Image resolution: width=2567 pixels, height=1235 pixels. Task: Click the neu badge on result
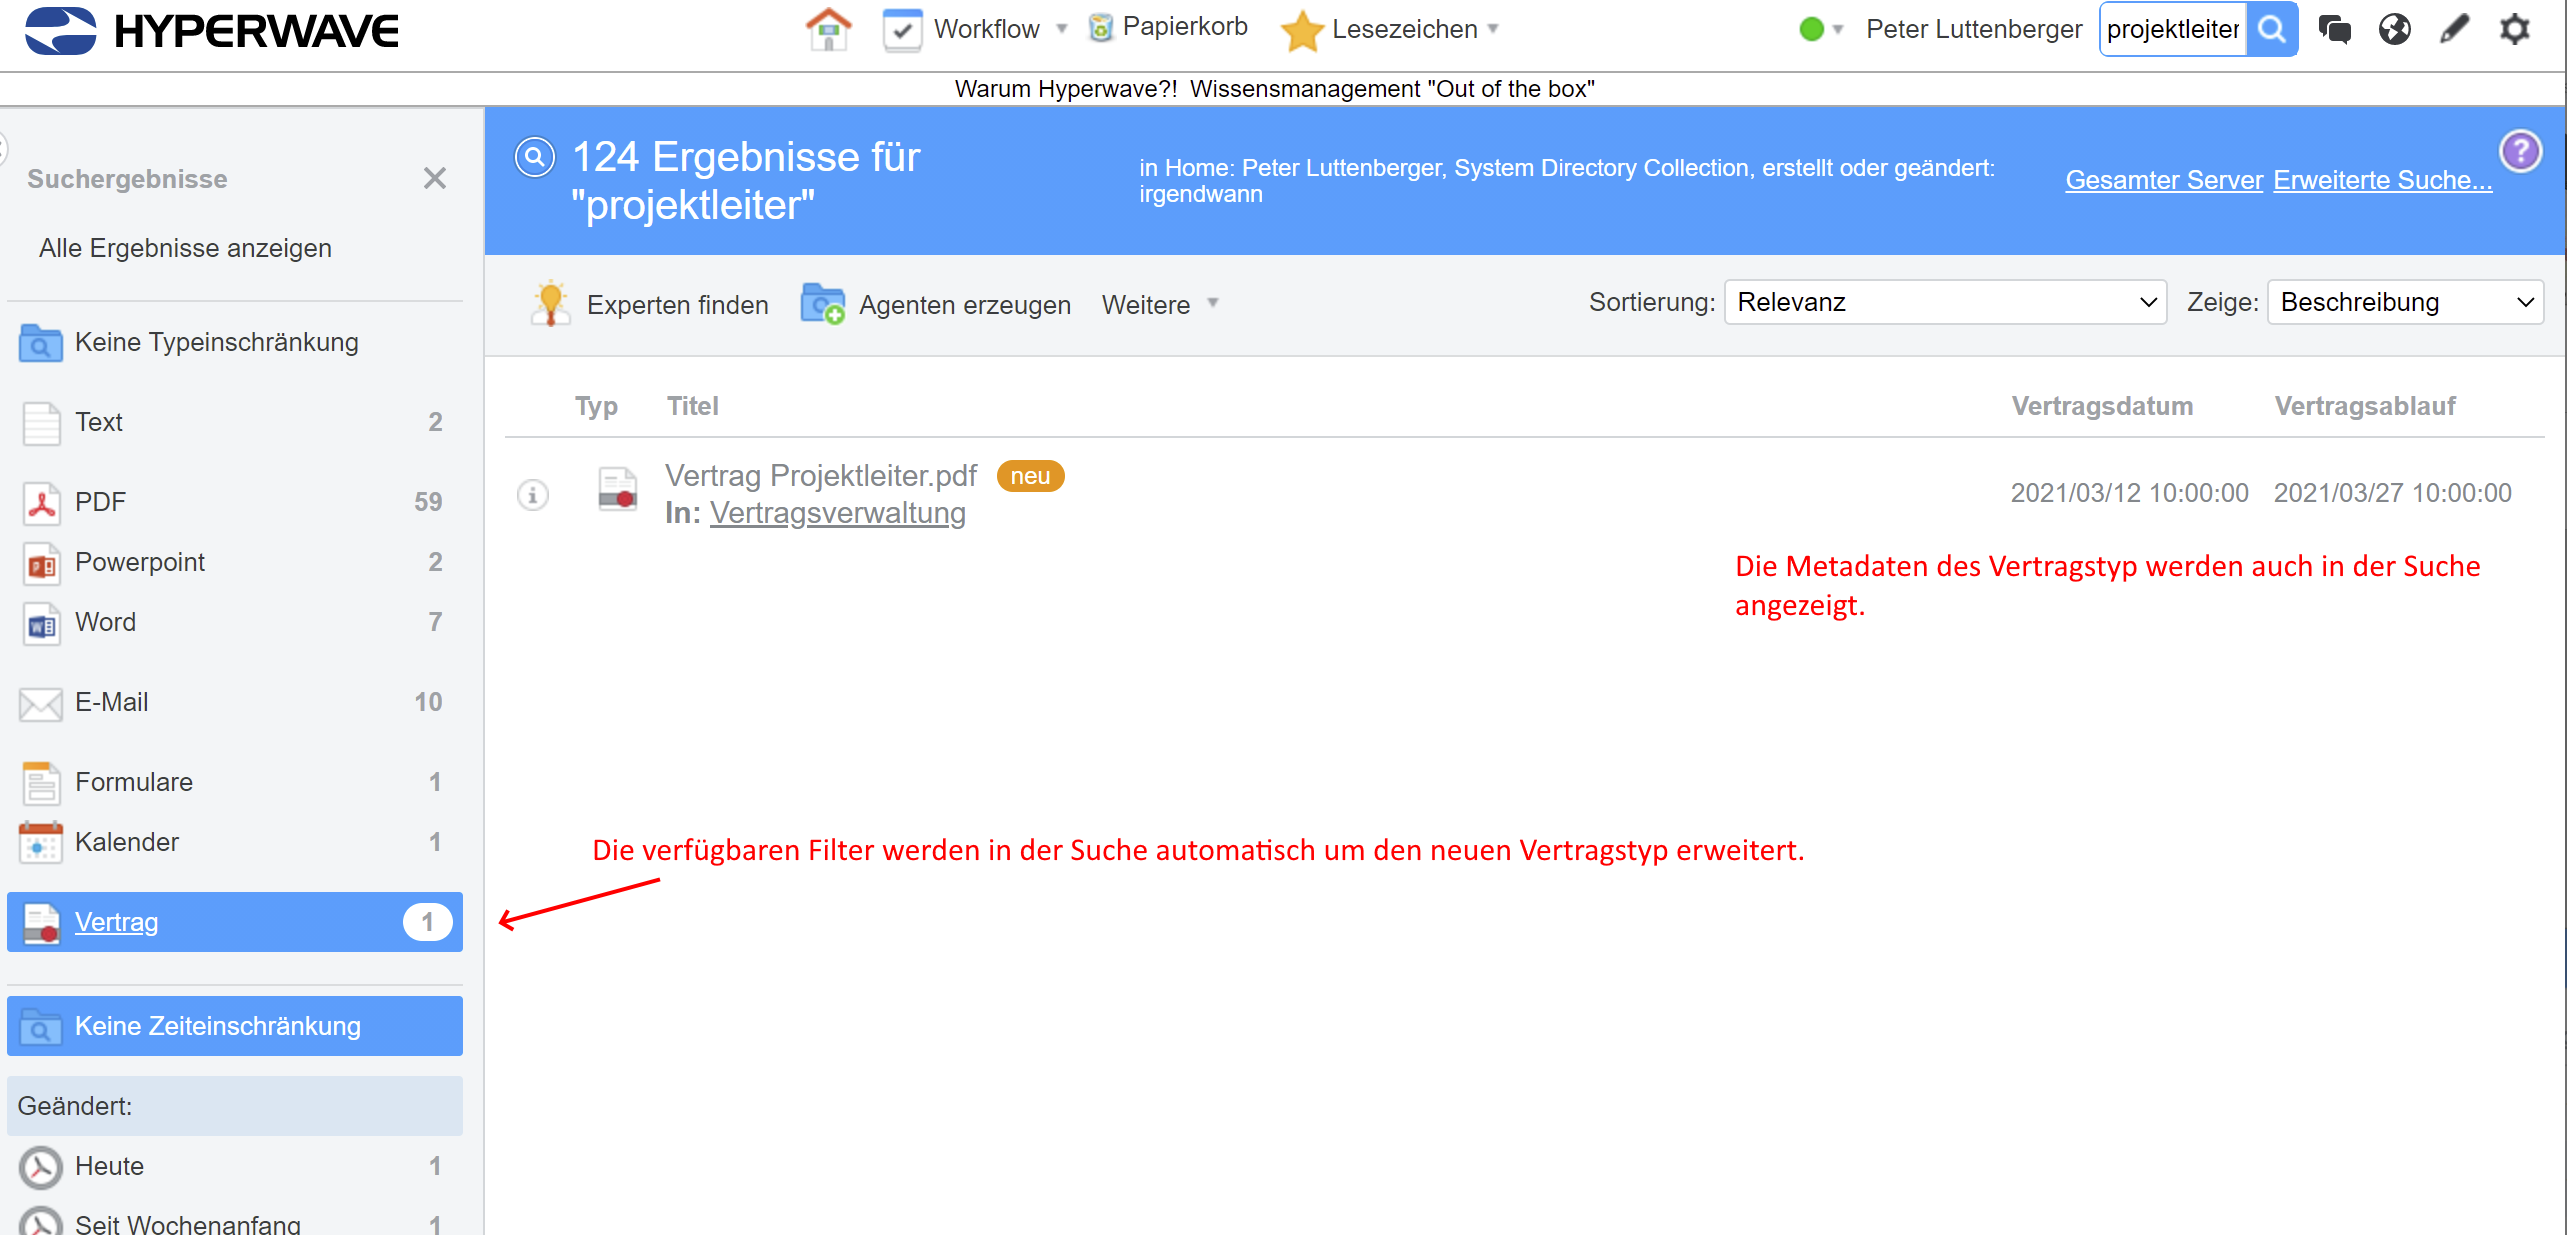tap(1030, 476)
